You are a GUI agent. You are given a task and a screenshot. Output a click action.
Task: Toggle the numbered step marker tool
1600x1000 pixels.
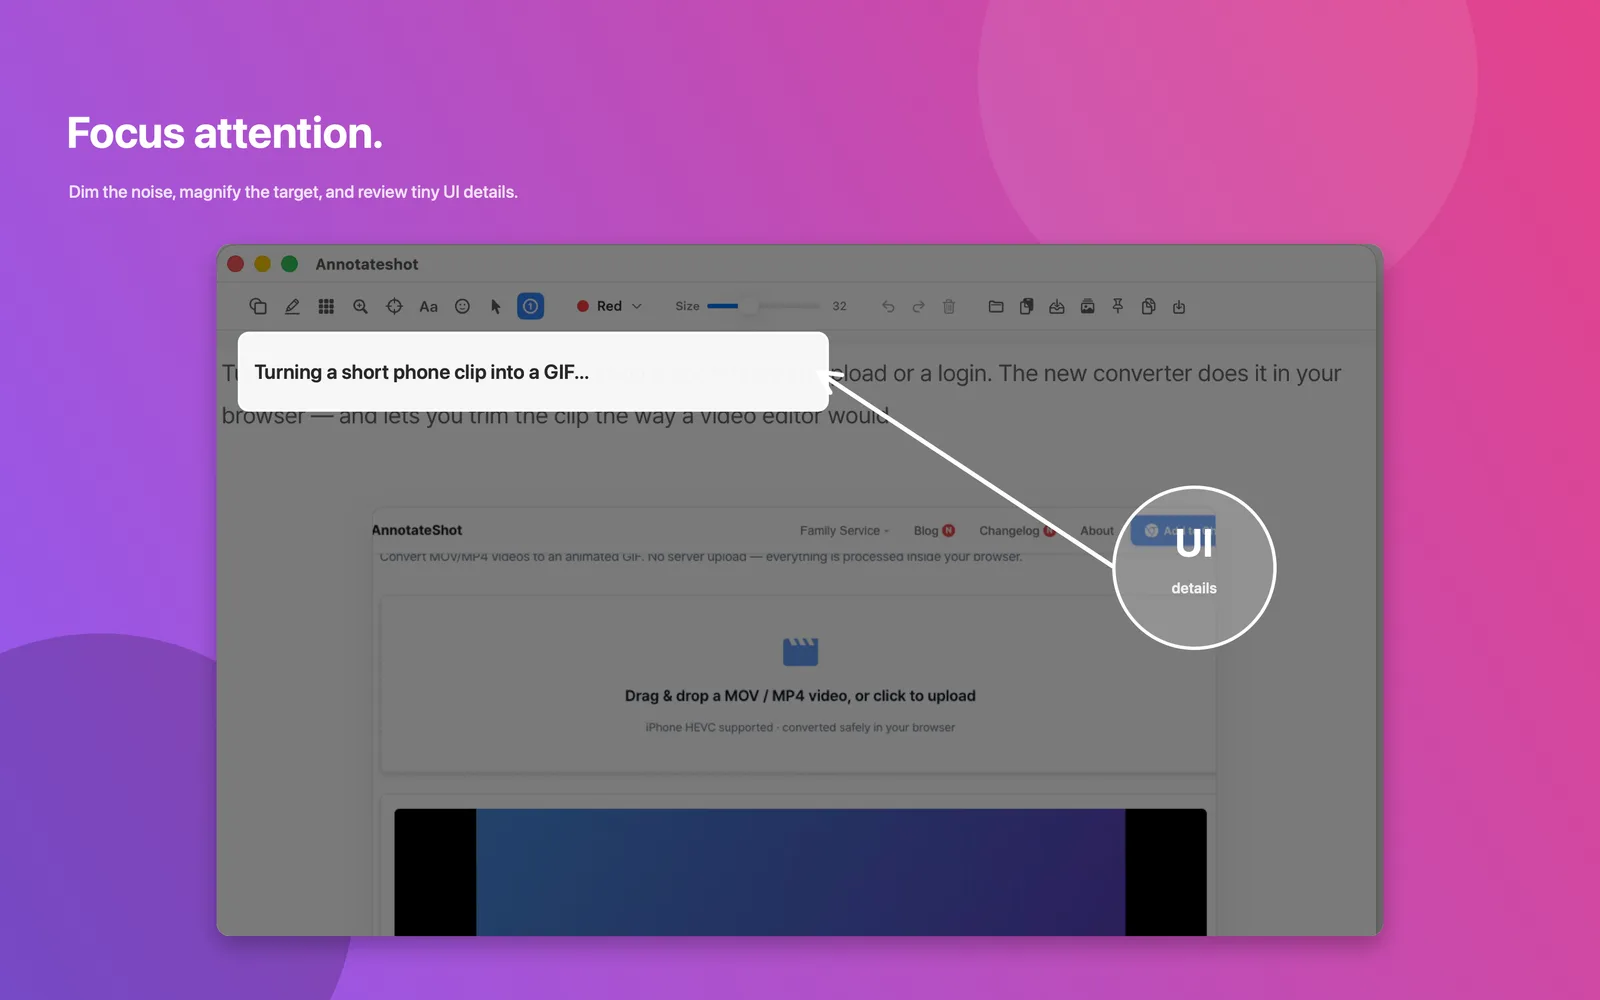click(530, 306)
